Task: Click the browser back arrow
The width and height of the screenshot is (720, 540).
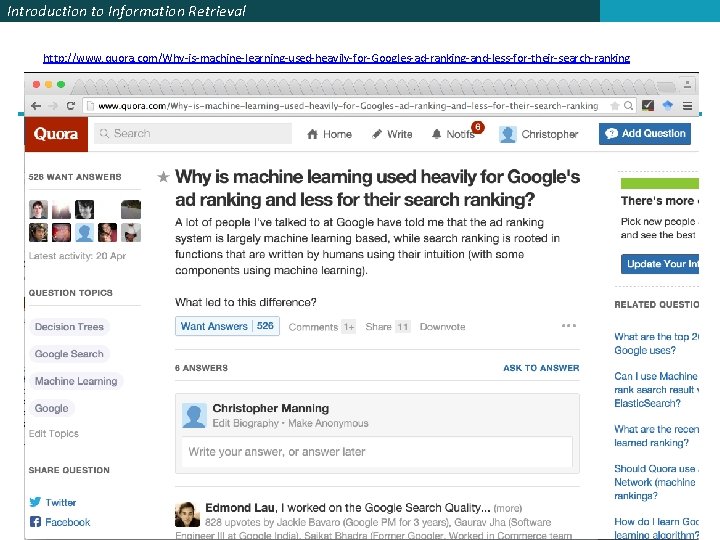Action: (x=36, y=106)
